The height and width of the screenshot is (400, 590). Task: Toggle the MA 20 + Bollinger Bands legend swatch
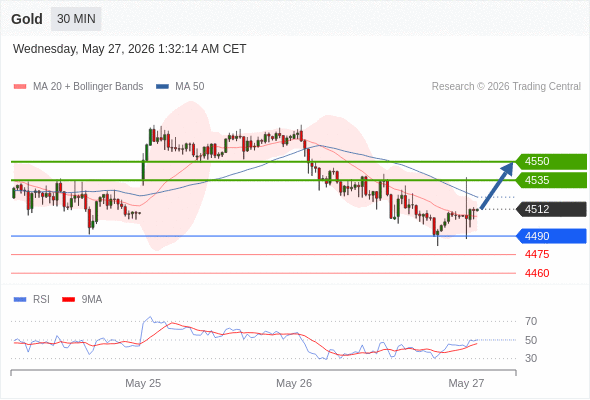coord(20,87)
